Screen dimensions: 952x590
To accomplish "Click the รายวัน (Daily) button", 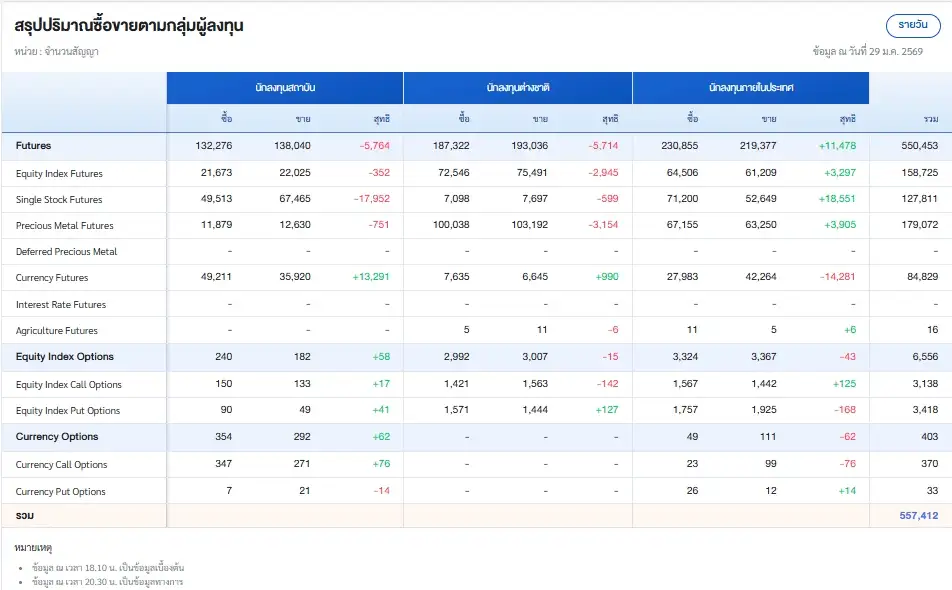I will 915,25.
